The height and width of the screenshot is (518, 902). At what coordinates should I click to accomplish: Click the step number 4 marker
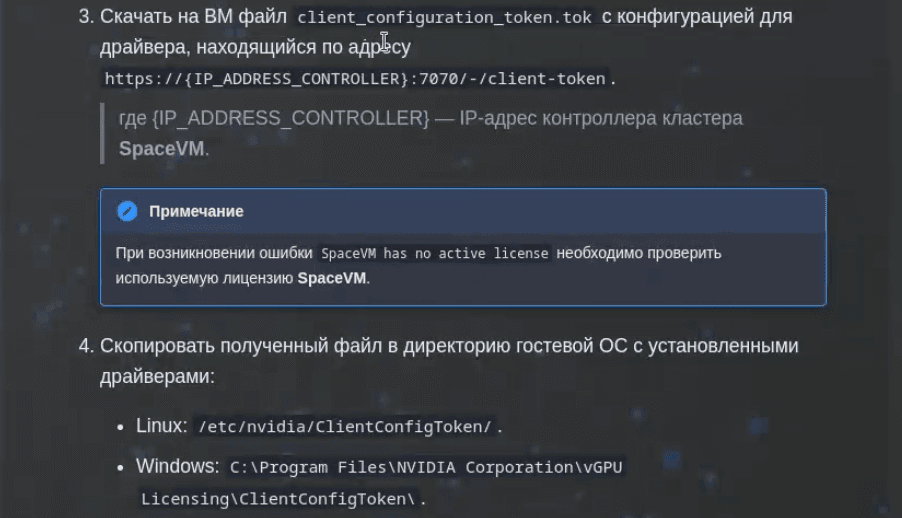coord(85,346)
